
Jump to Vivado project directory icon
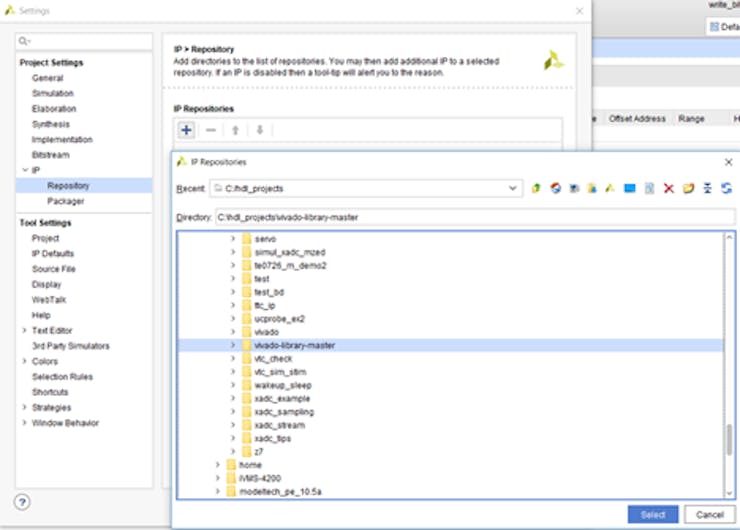pyautogui.click(x=610, y=188)
